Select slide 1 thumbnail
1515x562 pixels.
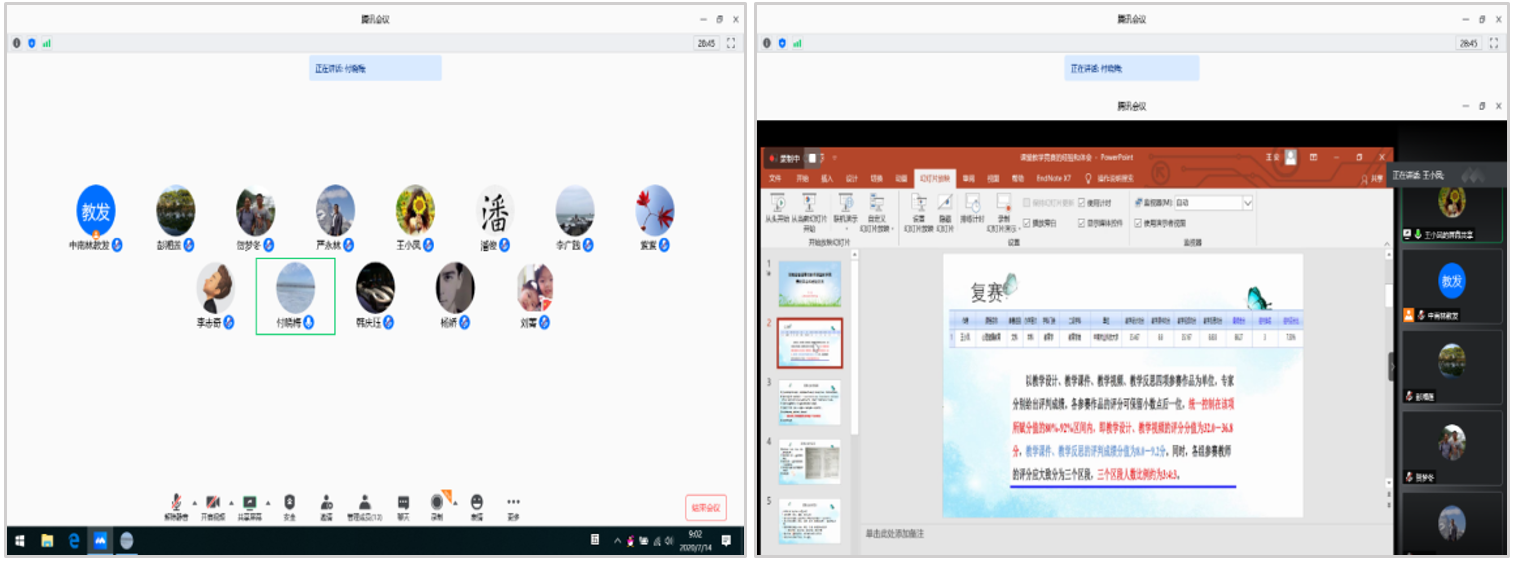coord(809,282)
